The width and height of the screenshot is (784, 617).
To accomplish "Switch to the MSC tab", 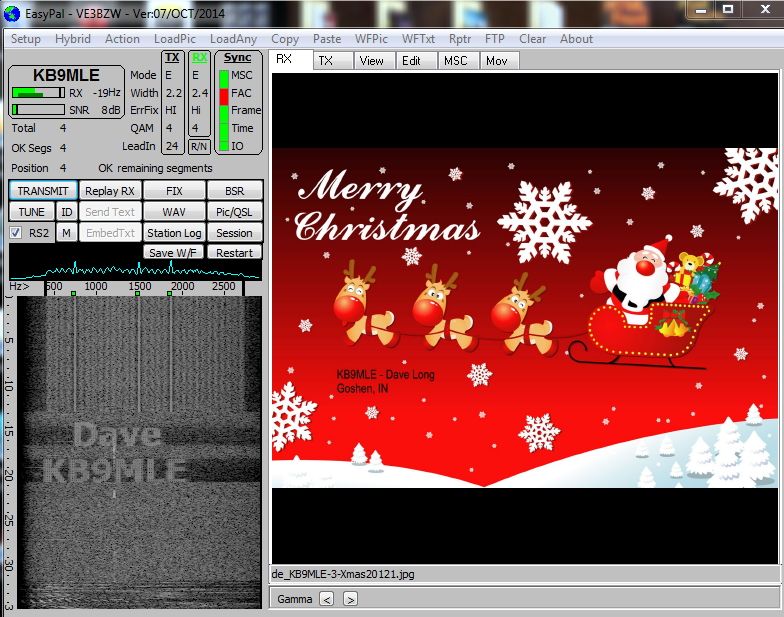I will [459, 60].
